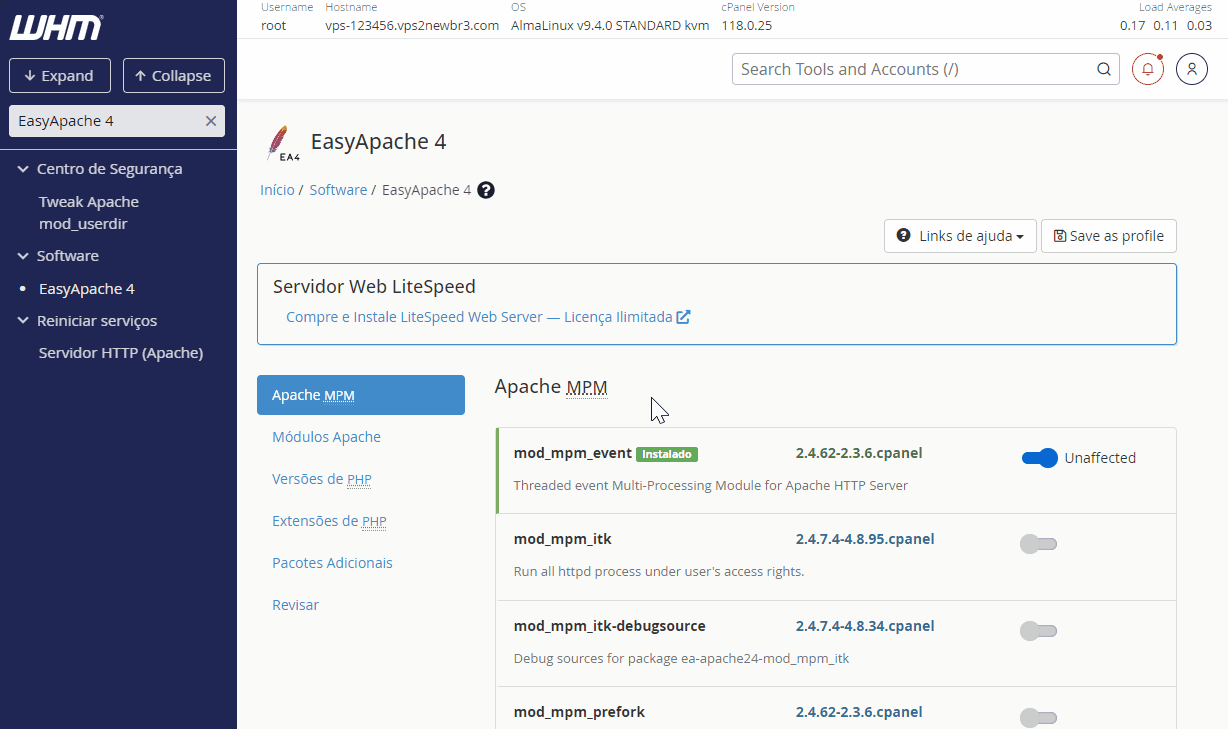This screenshot has width=1228, height=729.
Task: Click the EasyApache 4 feather logo
Action: click(282, 143)
